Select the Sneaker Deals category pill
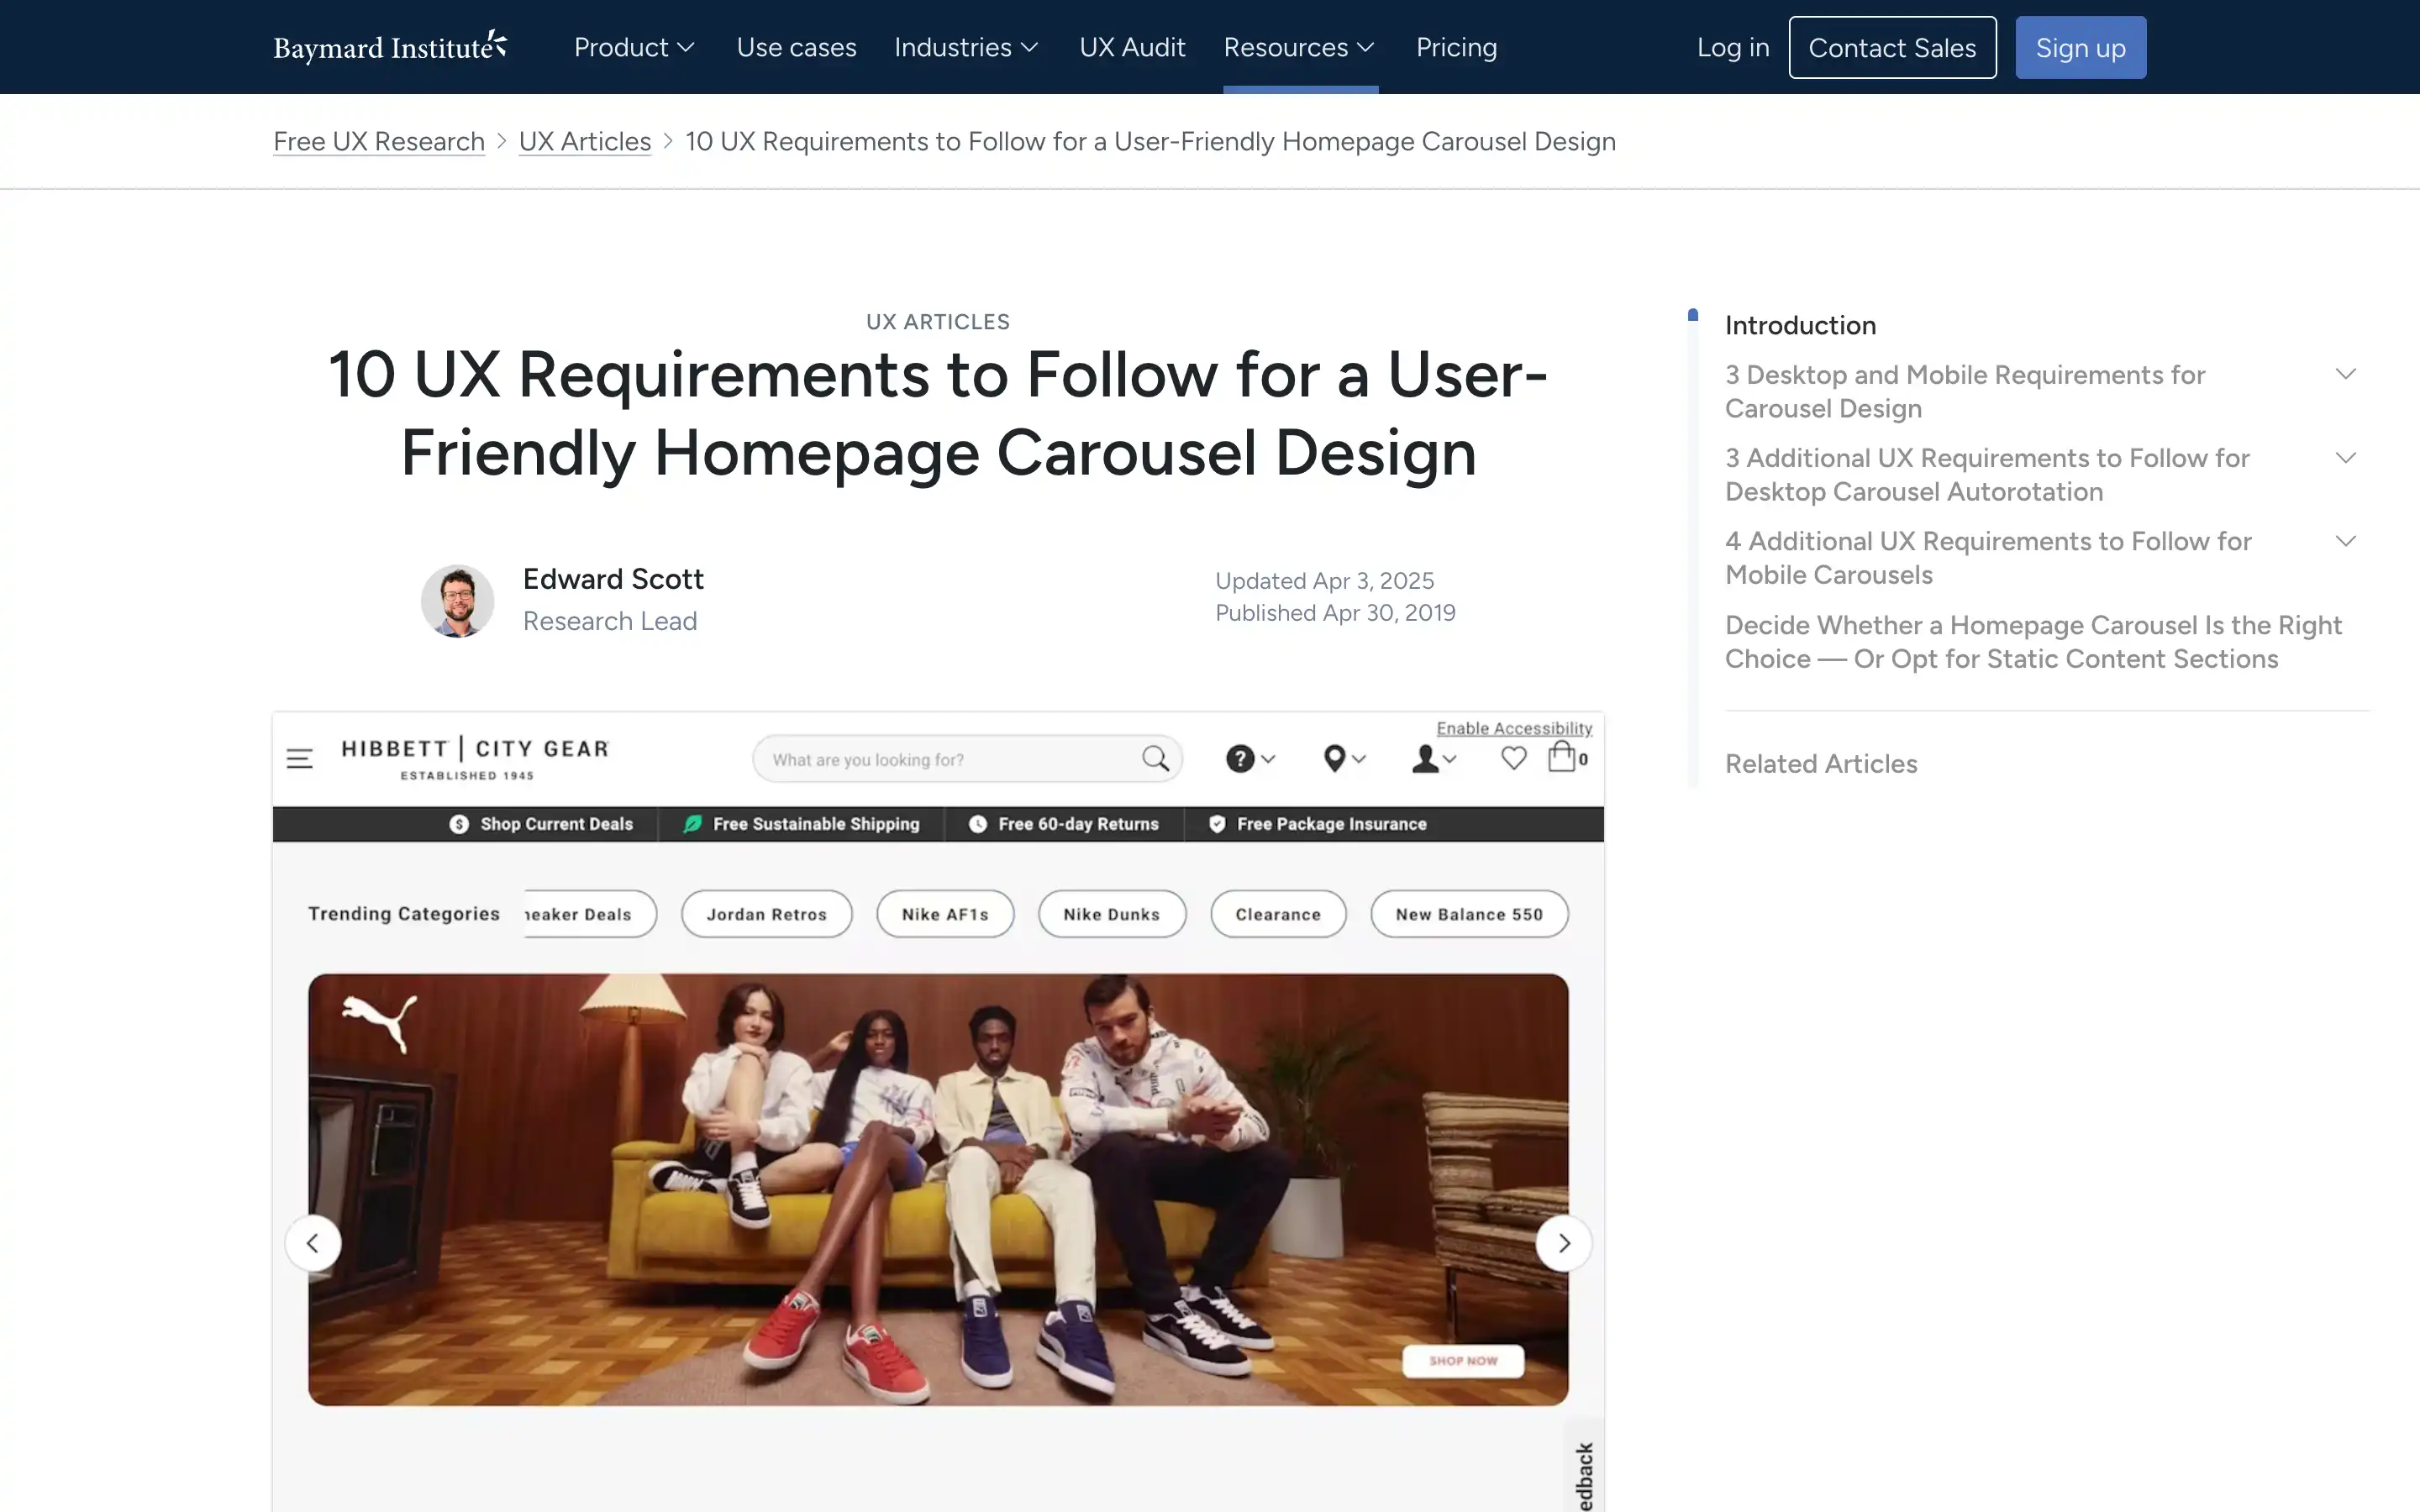This screenshot has width=2420, height=1512. [590, 914]
